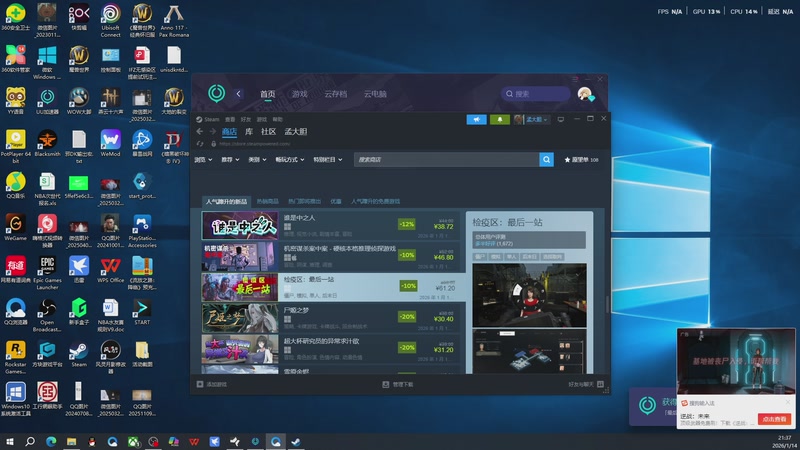Select the 人气飙升的免费游戏 store list tab
The width and height of the screenshot is (800, 450).
(x=376, y=202)
